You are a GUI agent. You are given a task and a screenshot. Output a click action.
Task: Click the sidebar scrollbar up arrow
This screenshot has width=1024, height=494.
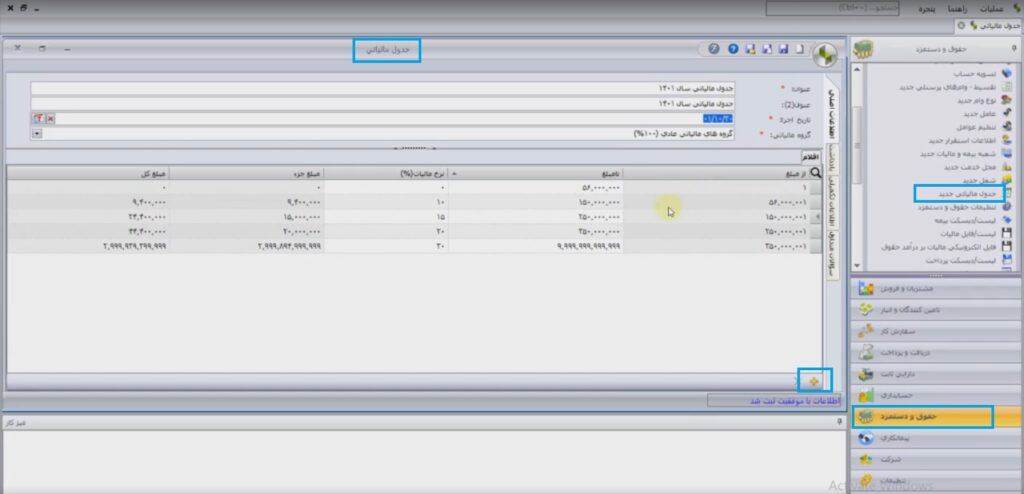click(858, 69)
